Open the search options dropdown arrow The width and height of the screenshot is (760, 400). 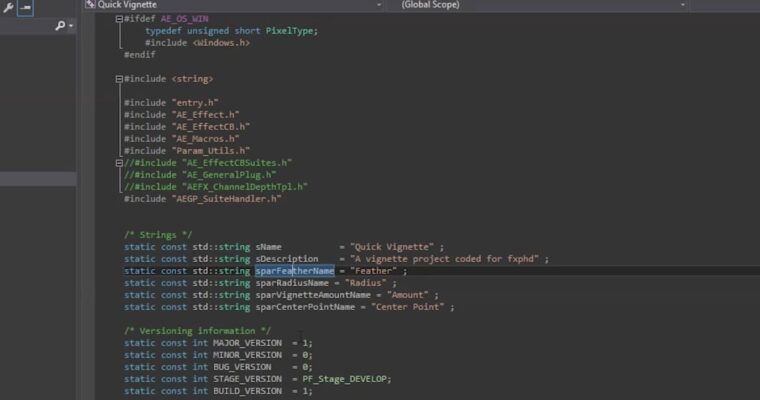[x=71, y=26]
